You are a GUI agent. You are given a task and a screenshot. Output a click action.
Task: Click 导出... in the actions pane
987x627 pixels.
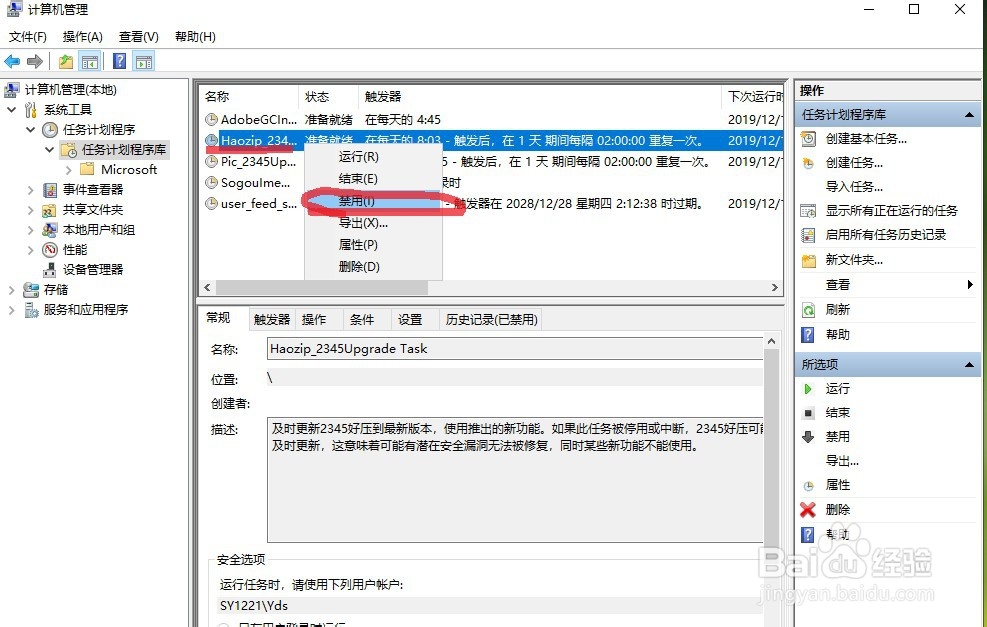[842, 461]
